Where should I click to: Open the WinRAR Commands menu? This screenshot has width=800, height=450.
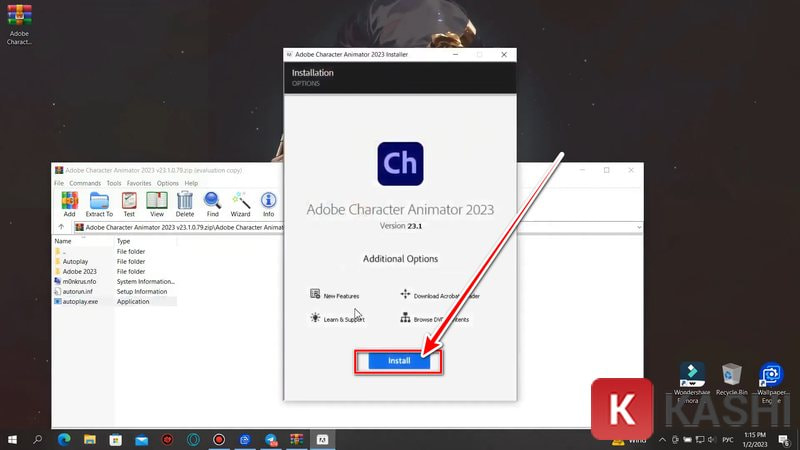point(85,183)
